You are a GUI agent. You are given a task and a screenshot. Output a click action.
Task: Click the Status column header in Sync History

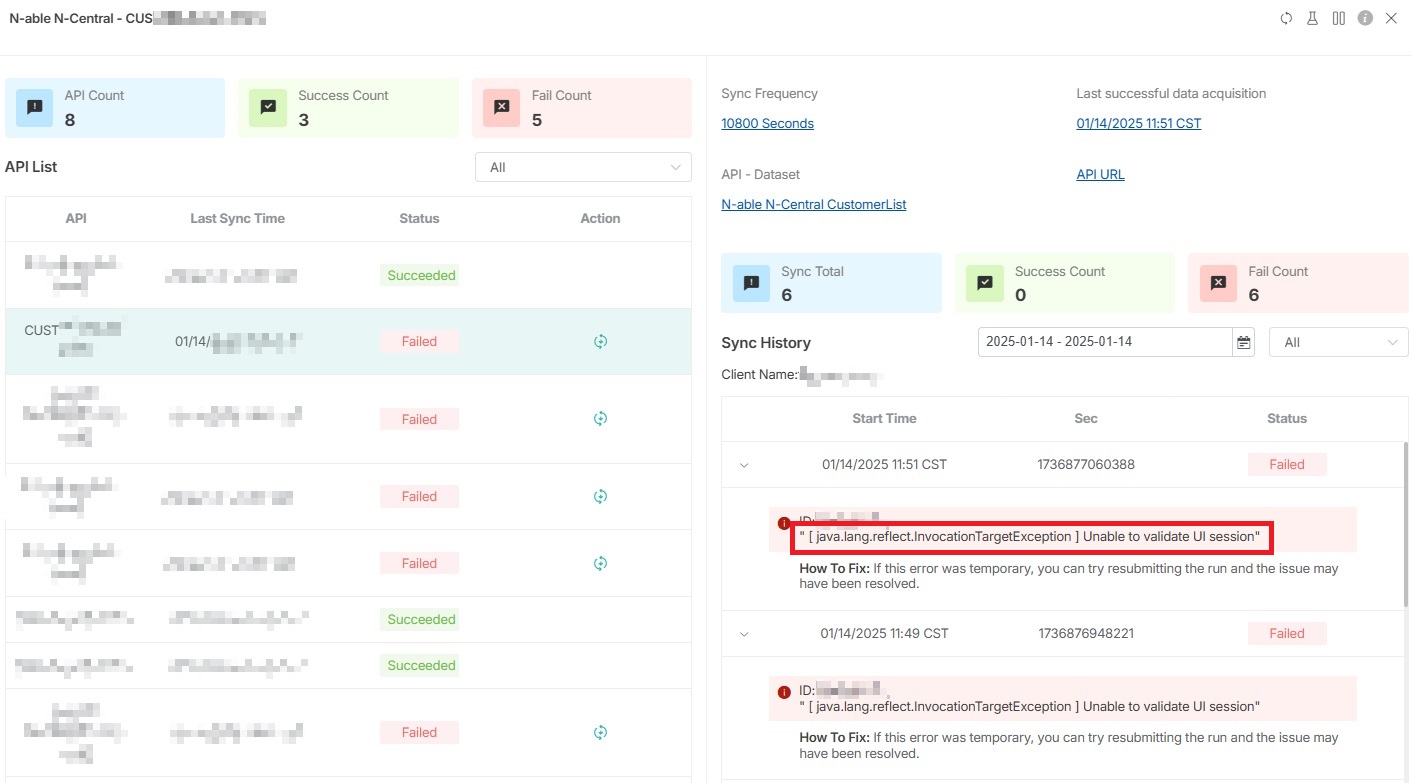click(1286, 418)
